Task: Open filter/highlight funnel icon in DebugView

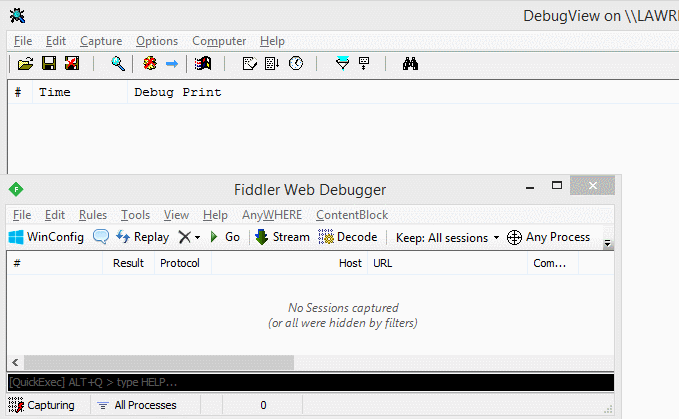Action: tap(342, 63)
